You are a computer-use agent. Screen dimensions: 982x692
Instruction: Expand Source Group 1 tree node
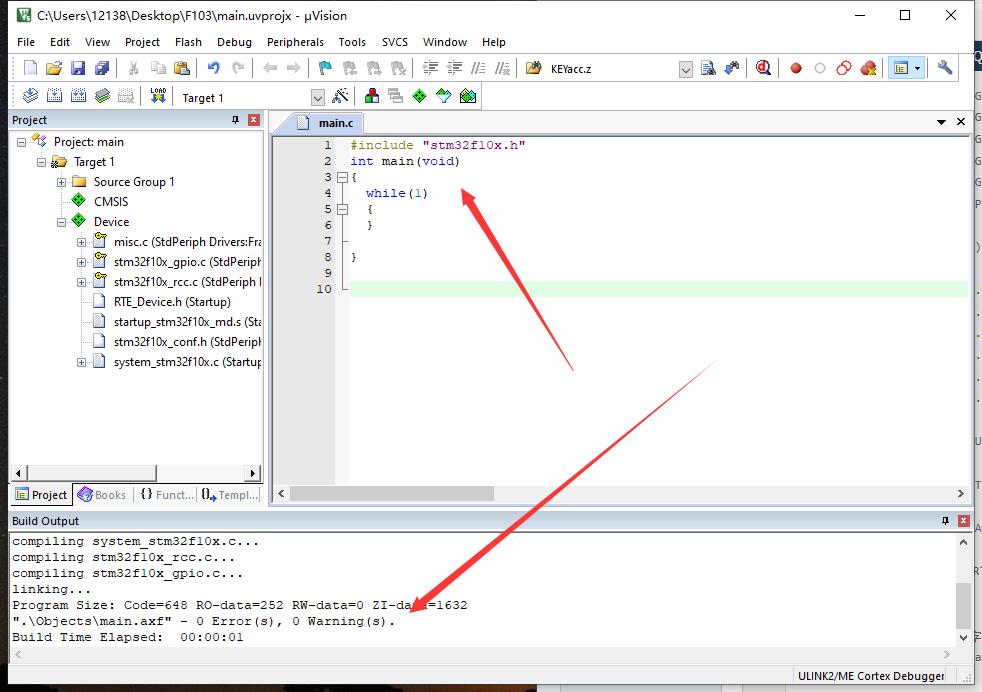(x=61, y=182)
